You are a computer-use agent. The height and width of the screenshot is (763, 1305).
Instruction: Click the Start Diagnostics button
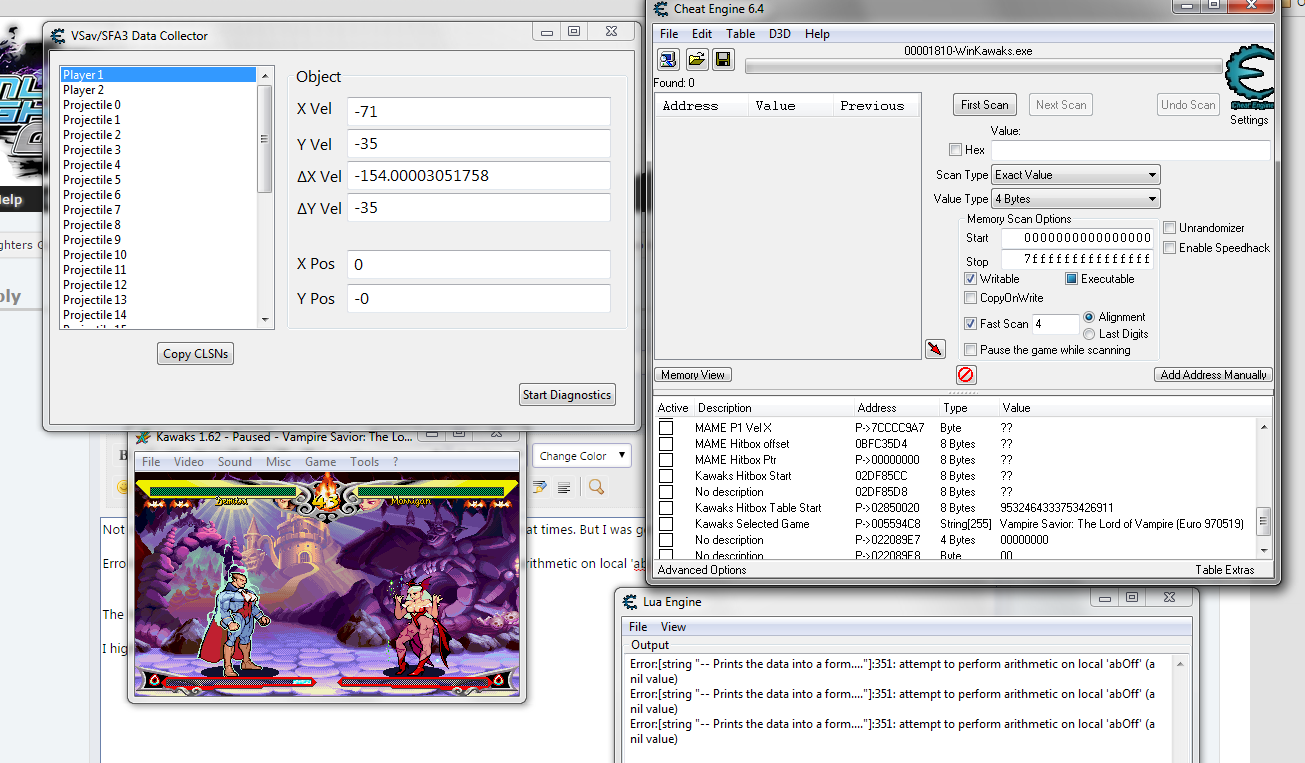567,395
